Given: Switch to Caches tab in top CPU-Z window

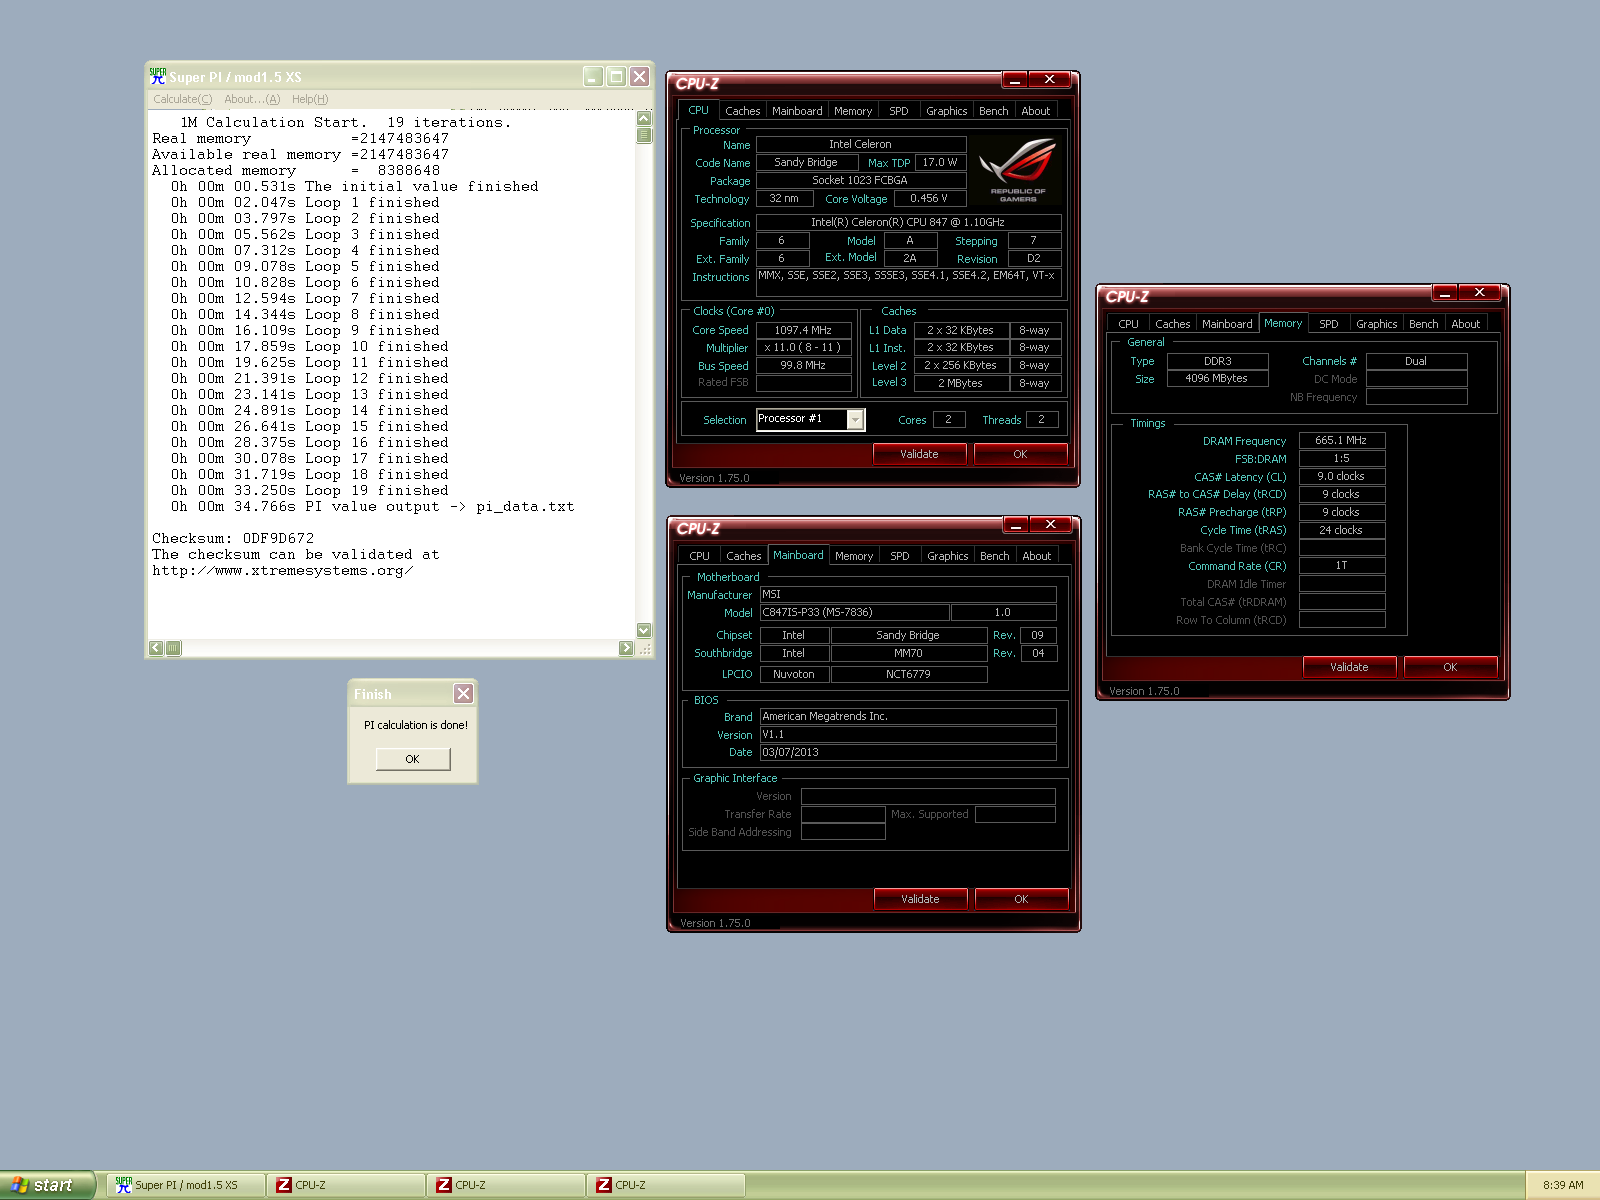Looking at the screenshot, I should pyautogui.click(x=743, y=111).
